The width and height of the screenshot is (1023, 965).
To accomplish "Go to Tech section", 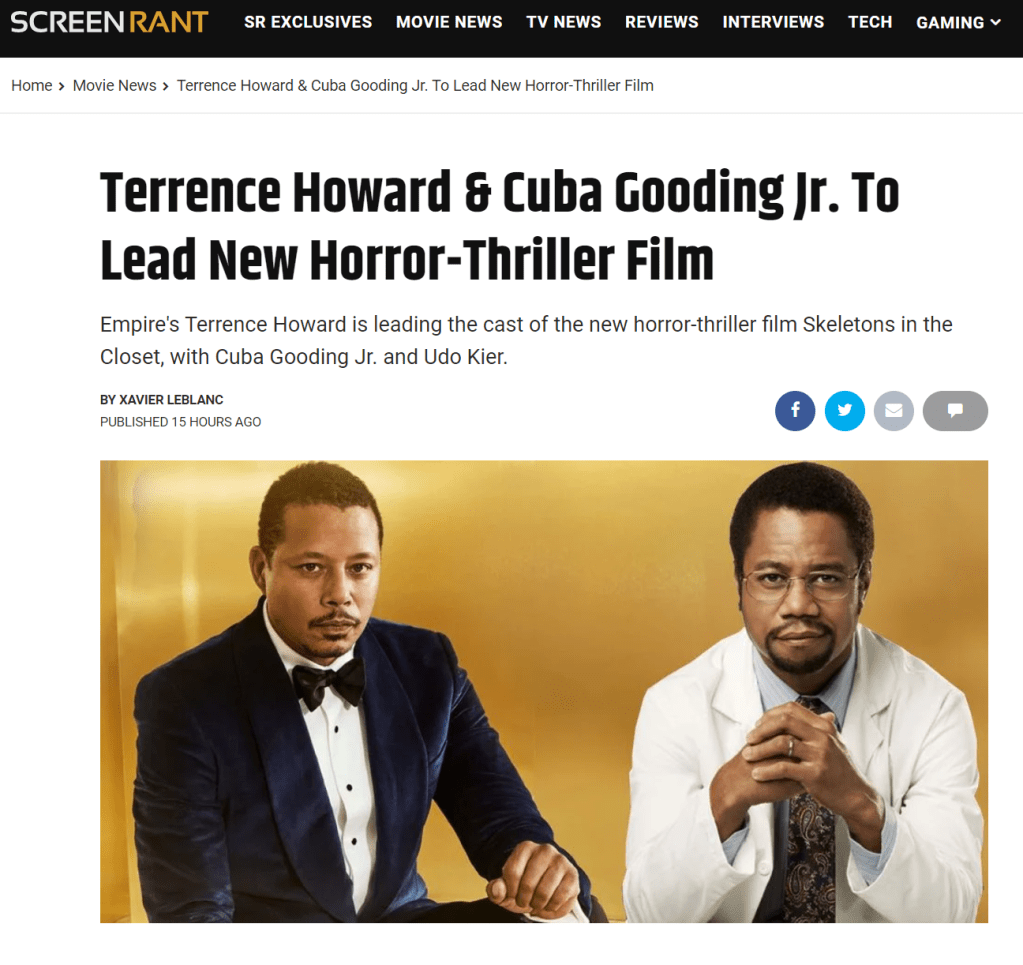I will [870, 22].
